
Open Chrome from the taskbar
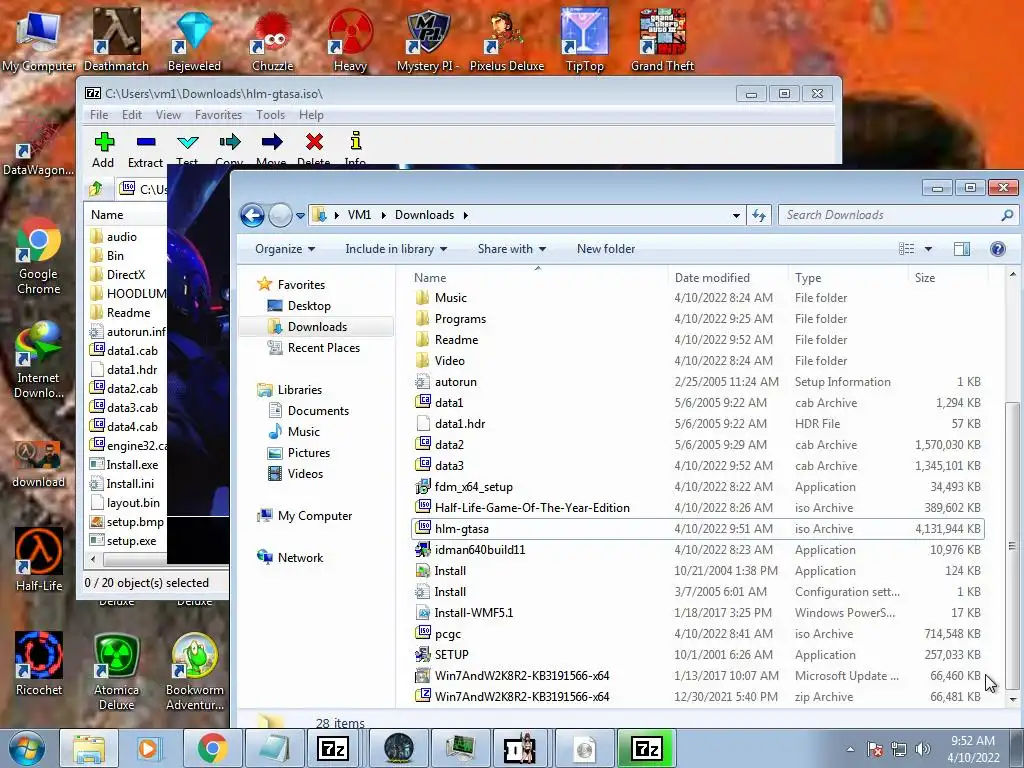(x=212, y=748)
